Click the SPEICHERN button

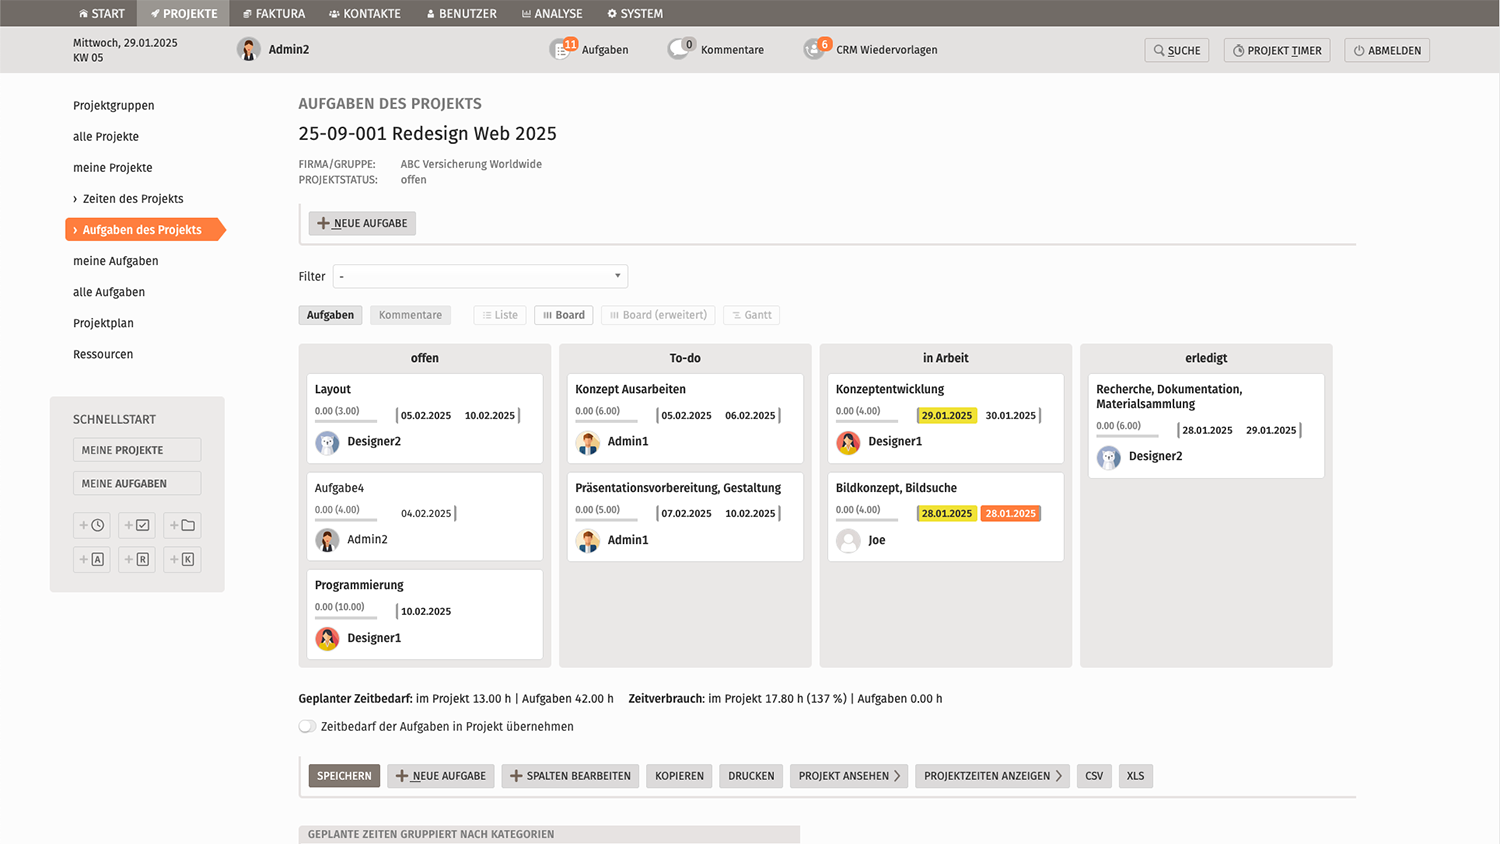[x=344, y=776]
